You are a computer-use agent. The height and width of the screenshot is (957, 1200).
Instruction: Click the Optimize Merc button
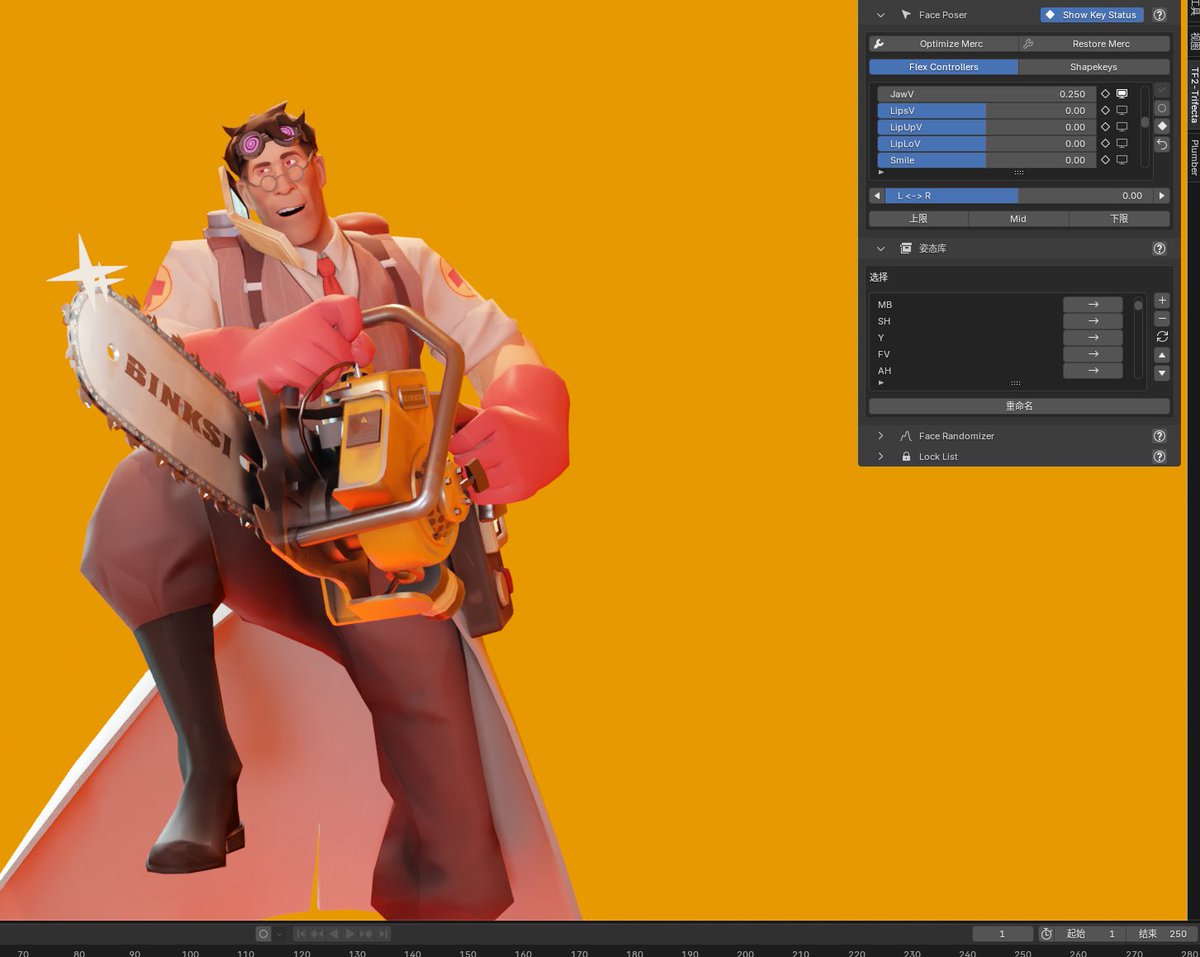click(x=943, y=44)
